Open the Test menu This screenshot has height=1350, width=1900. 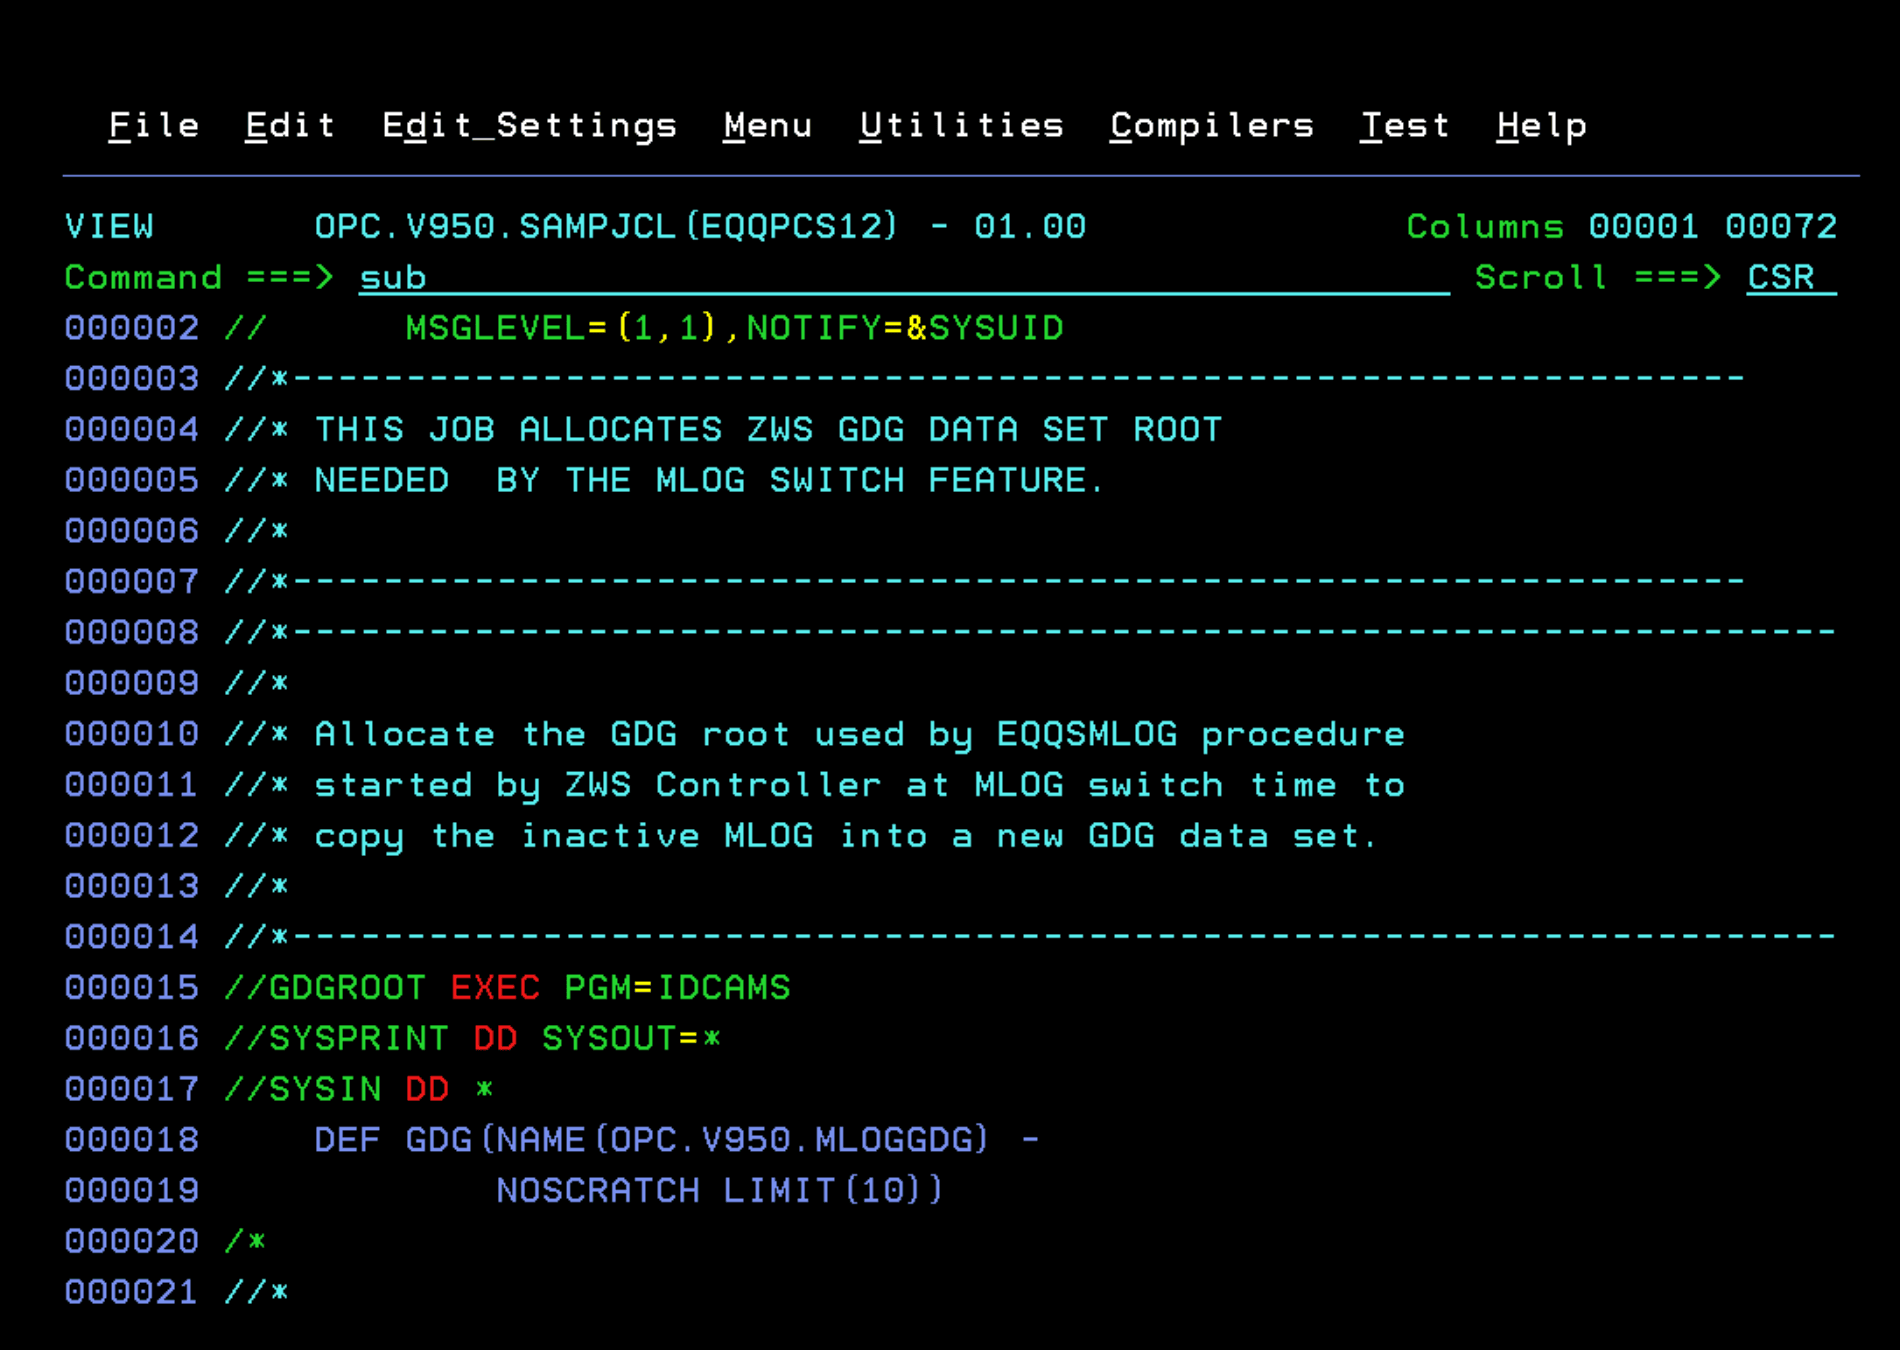pyautogui.click(x=1405, y=125)
